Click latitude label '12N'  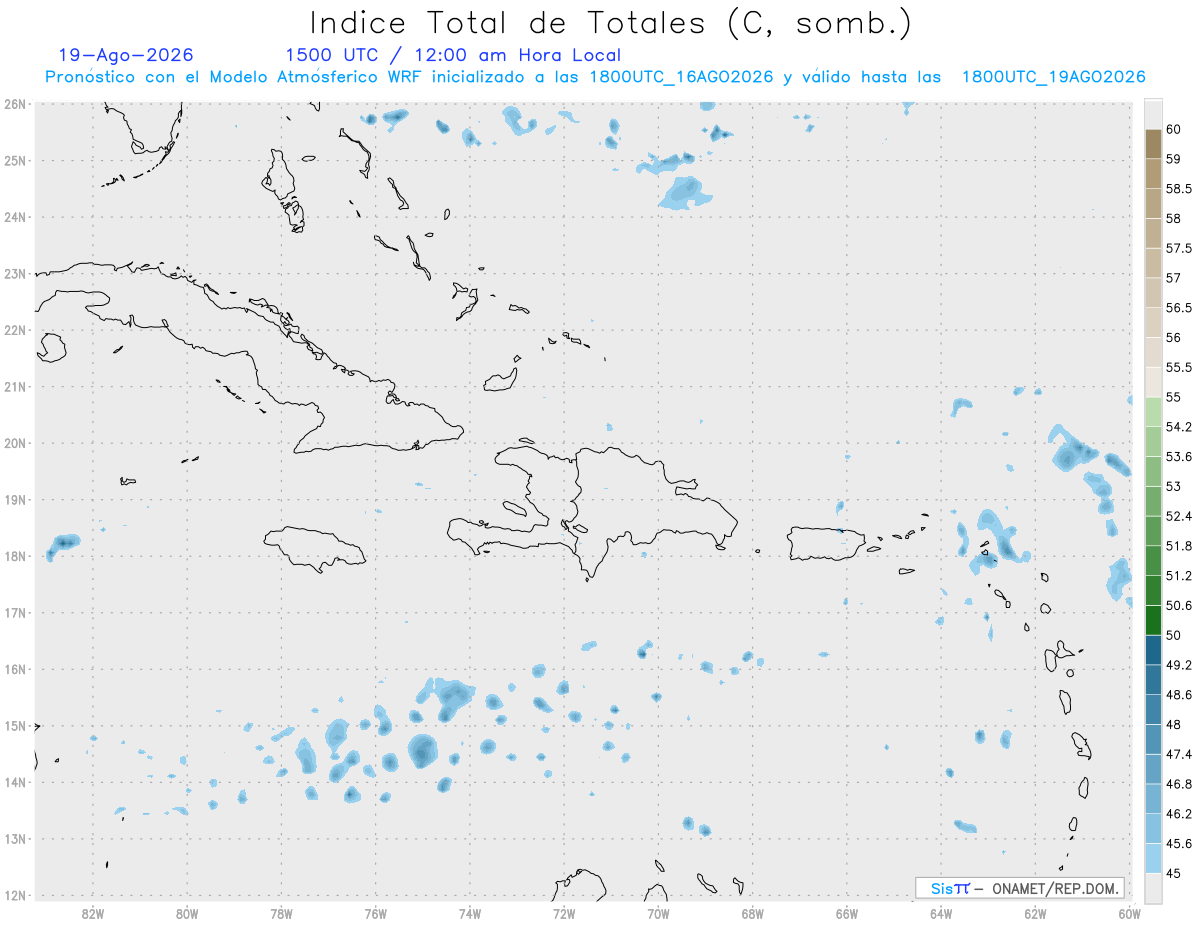pyautogui.click(x=15, y=895)
